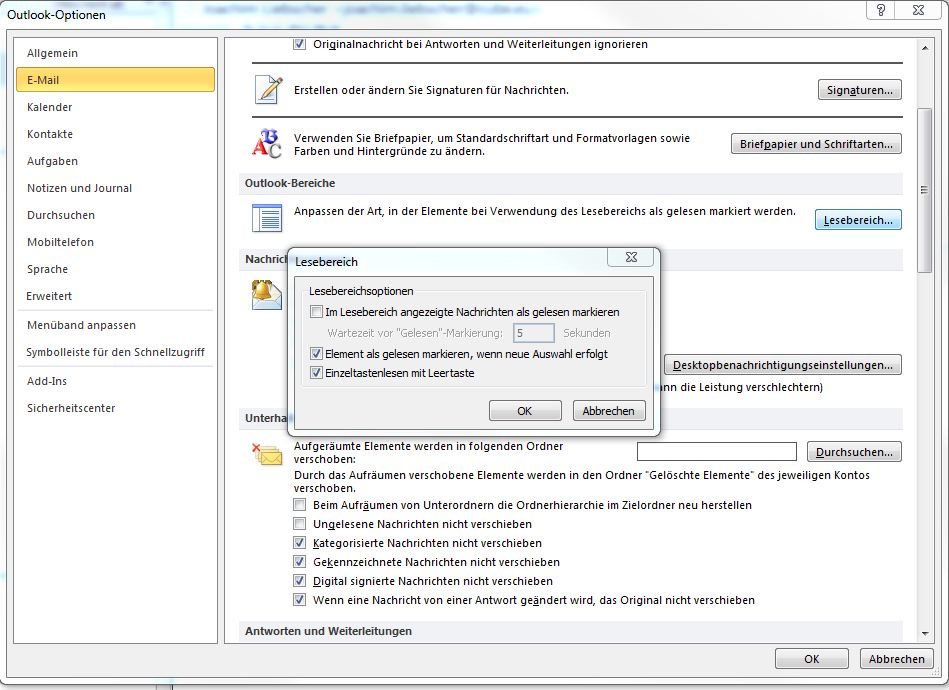Viewport: 949px width, 690px height.
Task: Open the Sicherheitscenter category
Action: 116,408
